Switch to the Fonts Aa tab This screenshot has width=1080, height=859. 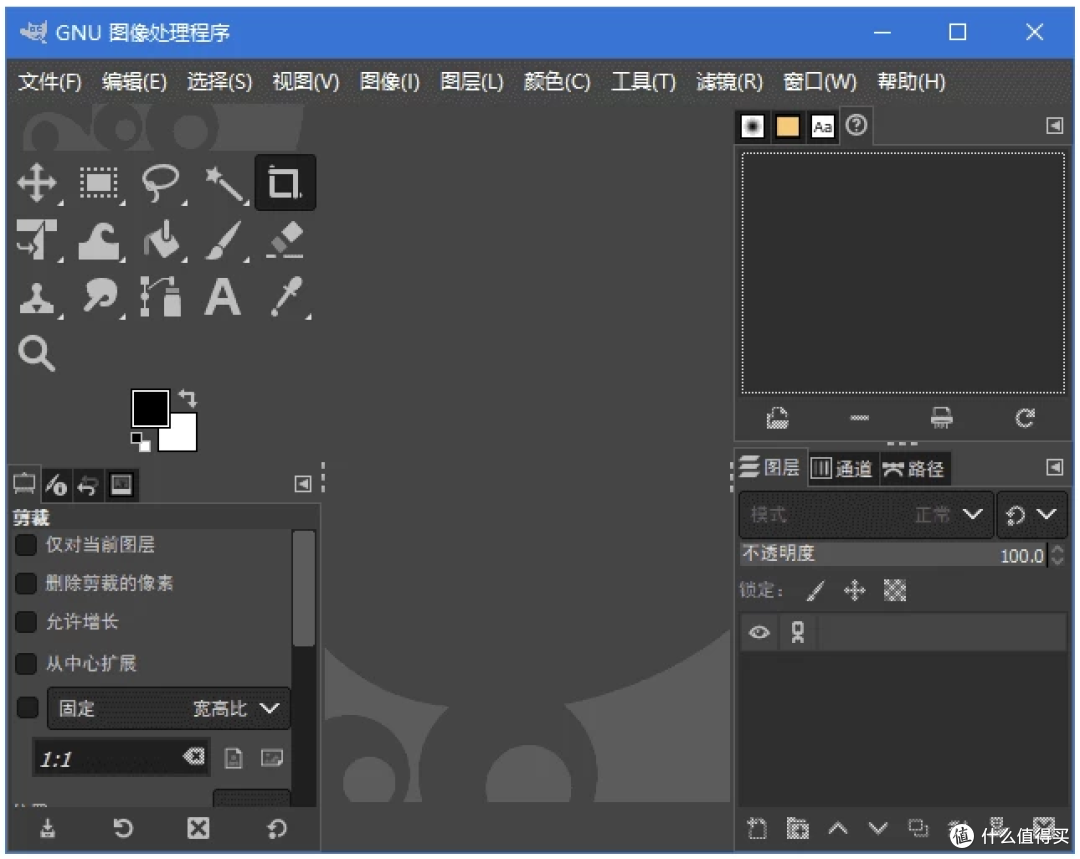[x=822, y=127]
